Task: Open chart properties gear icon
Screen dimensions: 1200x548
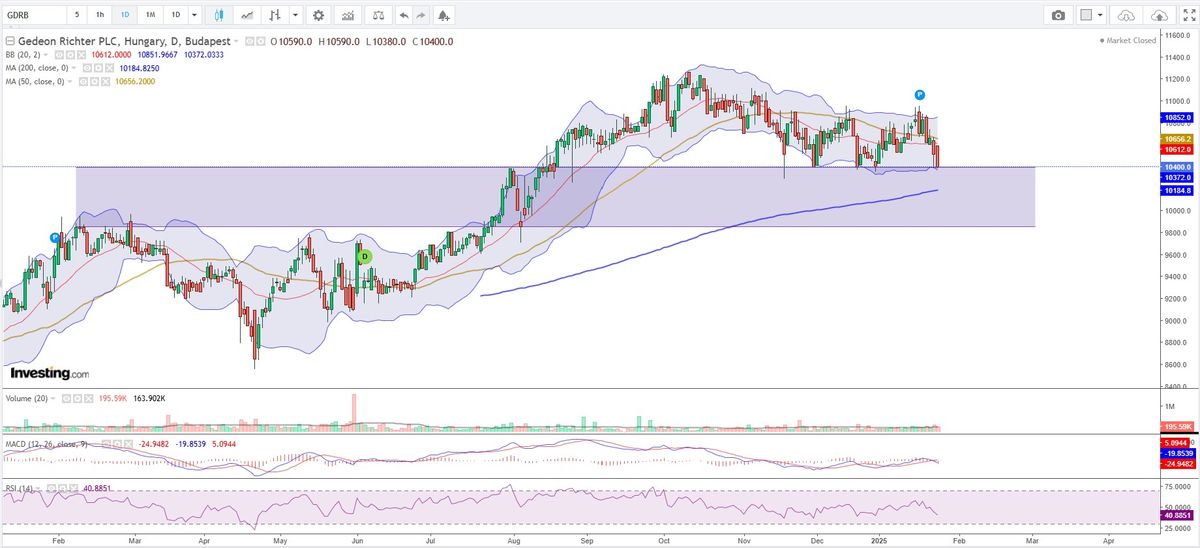Action: coord(318,15)
